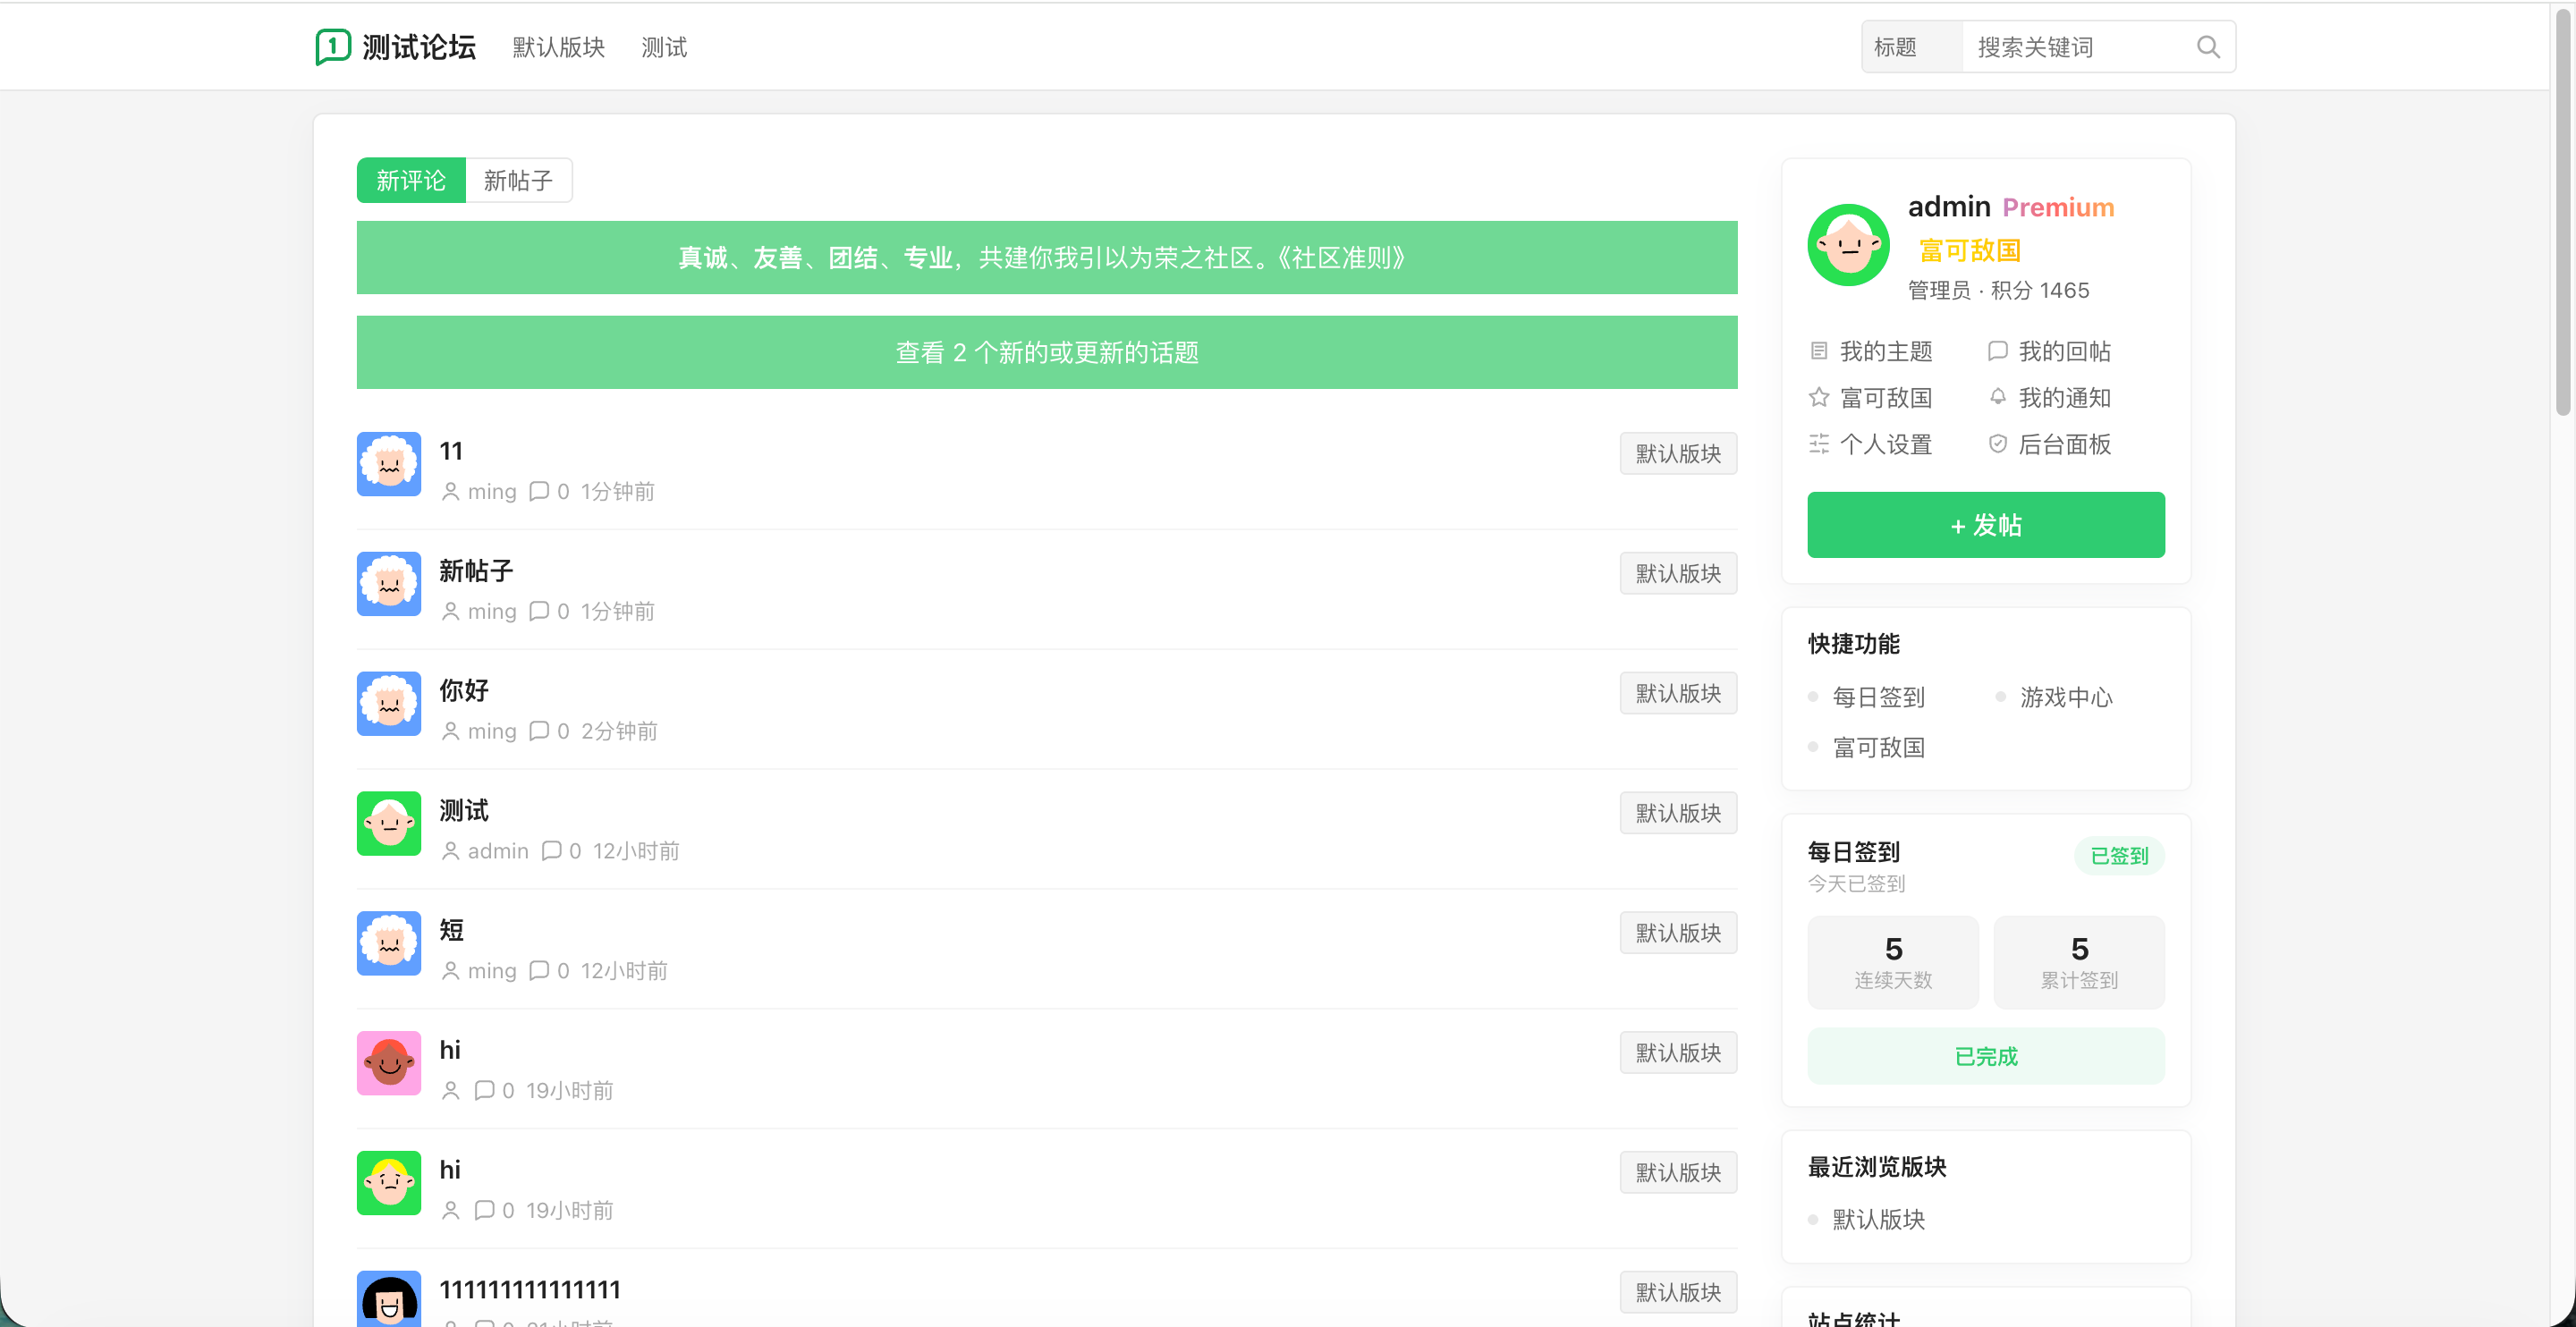Click the yellow-haired avatar of hi post
The image size is (2576, 1327).
tap(389, 1183)
